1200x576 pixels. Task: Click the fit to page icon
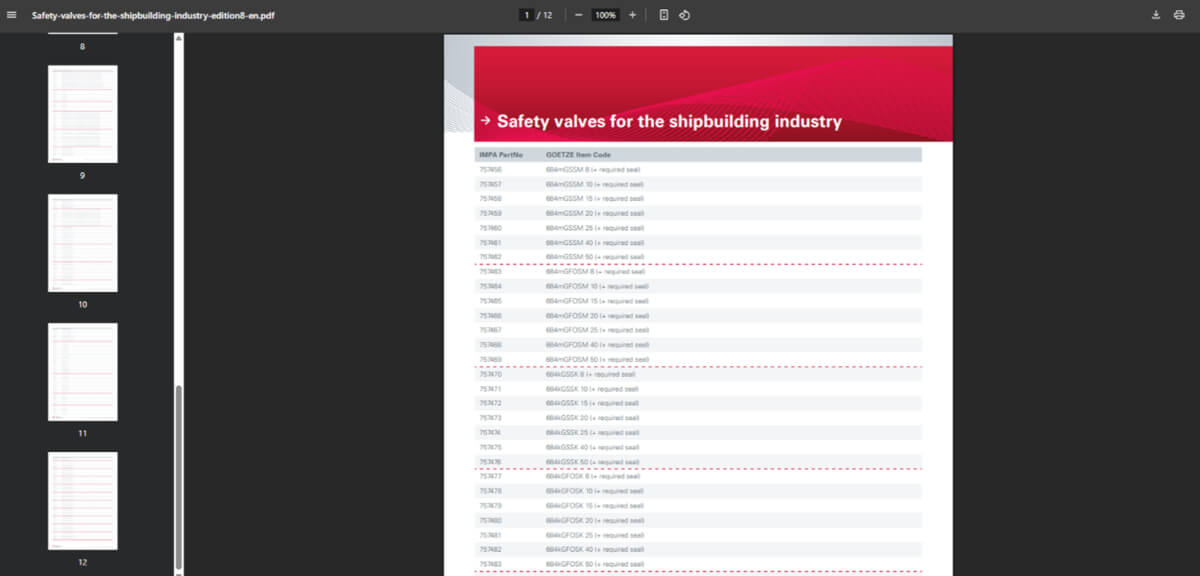coord(664,15)
